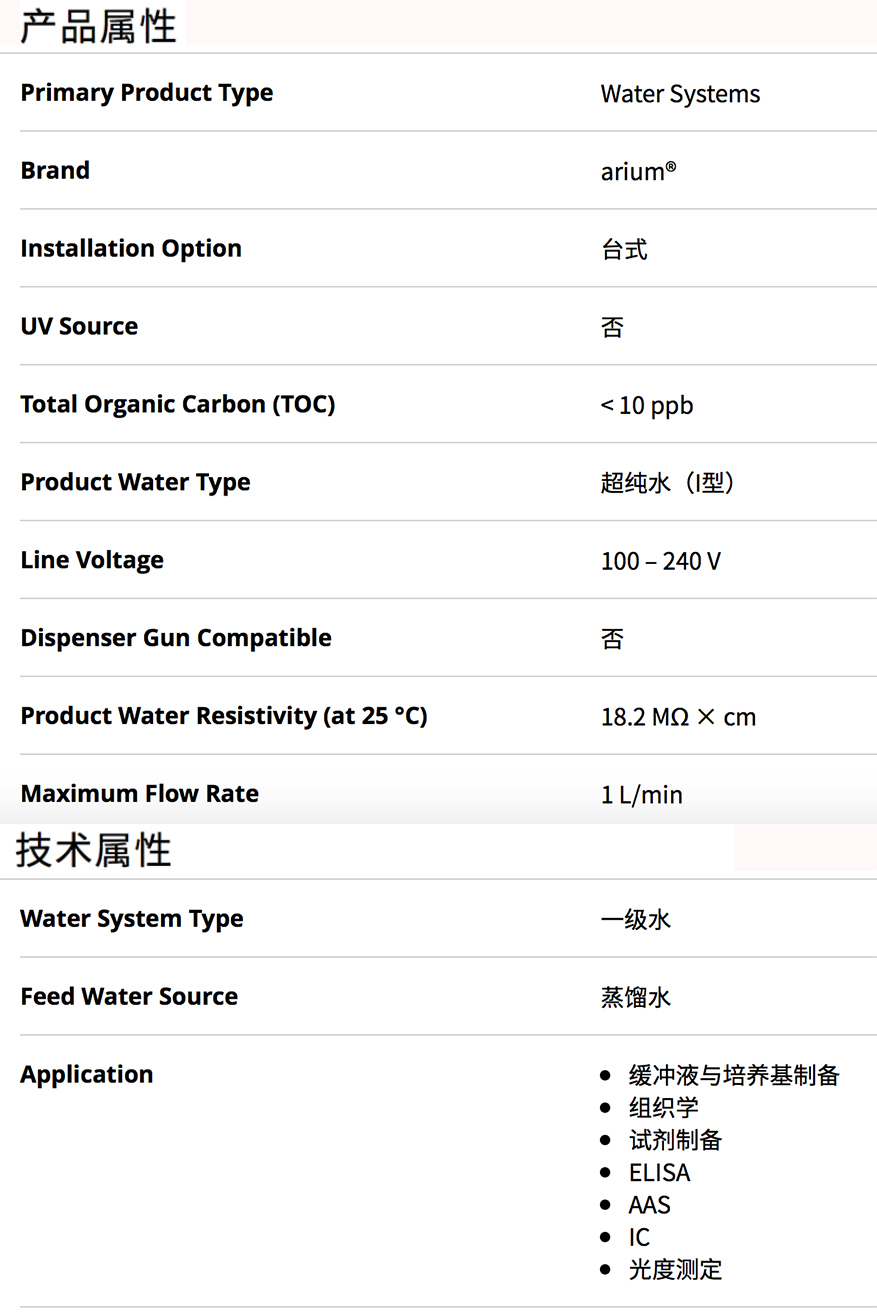Select the Installation Option label
Viewport: 877px width, 1312px height.
131,249
